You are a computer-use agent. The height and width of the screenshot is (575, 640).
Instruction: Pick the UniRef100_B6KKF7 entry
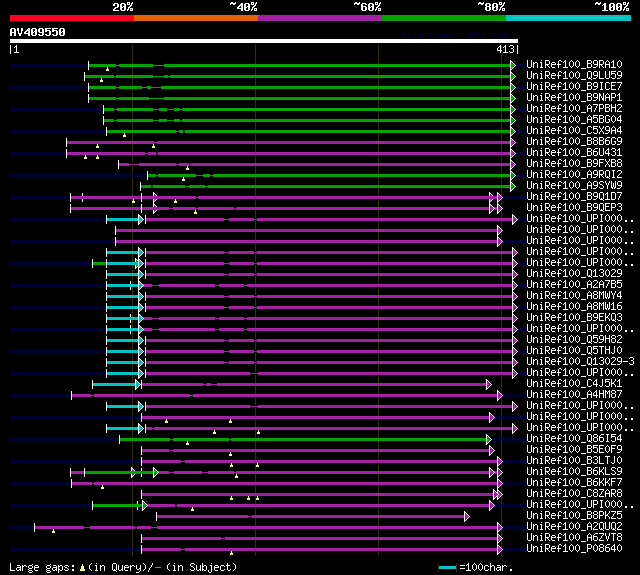tap(574, 483)
